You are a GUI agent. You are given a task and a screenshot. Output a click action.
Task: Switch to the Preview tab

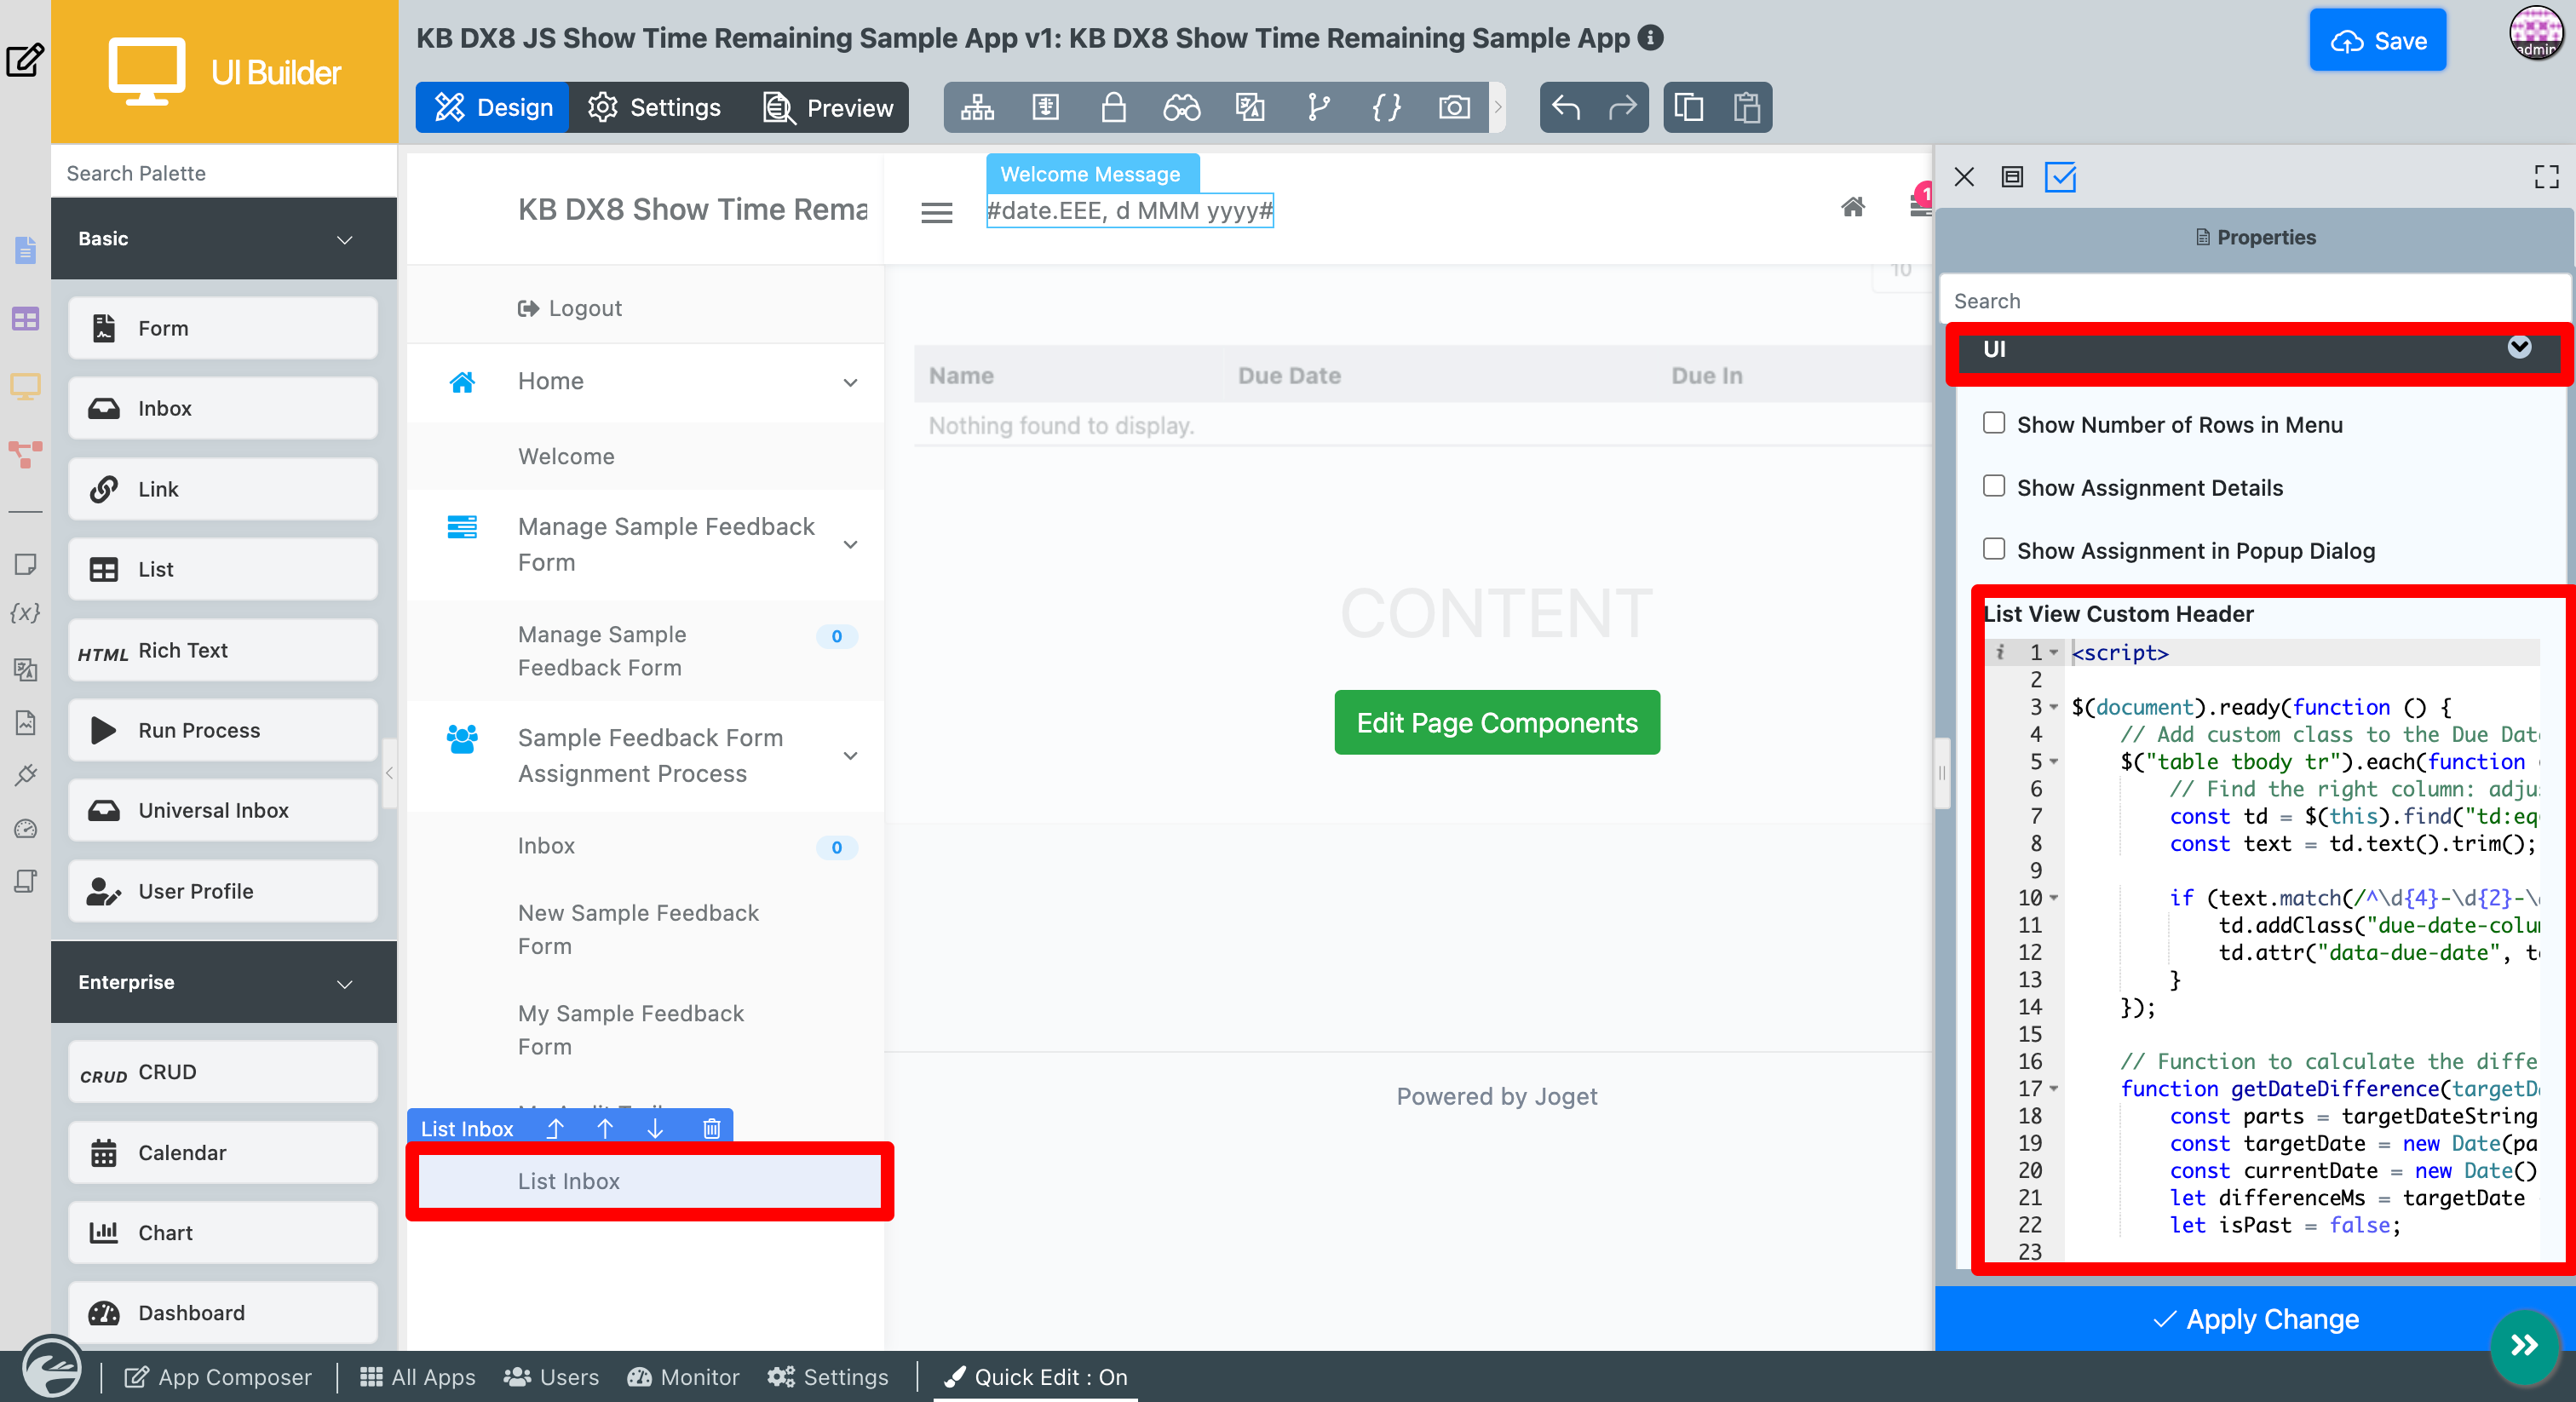828,107
